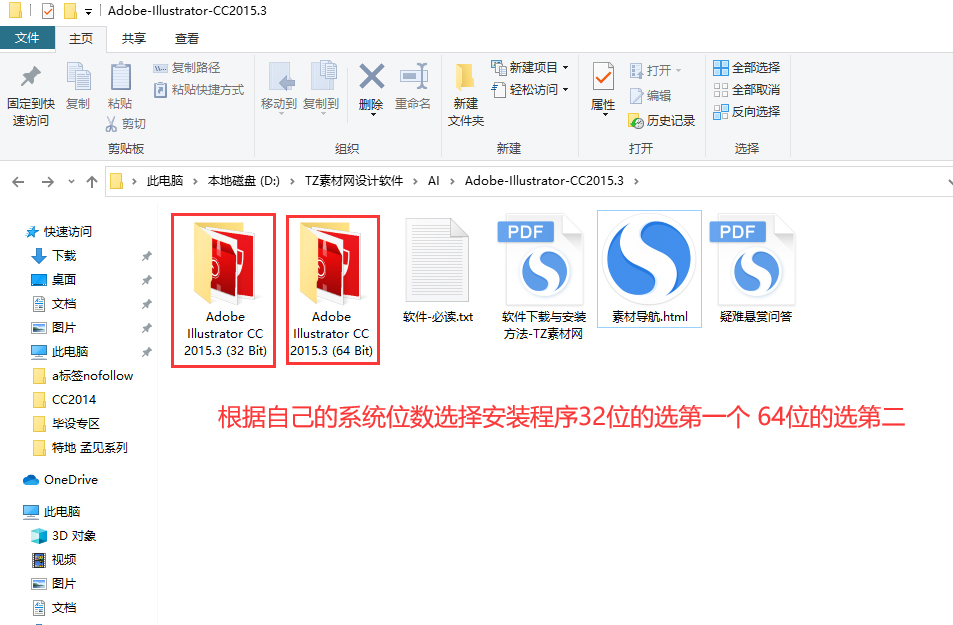Screen dimensions: 953x625
Task: Create a New folder via ribbon
Action: 466,95
